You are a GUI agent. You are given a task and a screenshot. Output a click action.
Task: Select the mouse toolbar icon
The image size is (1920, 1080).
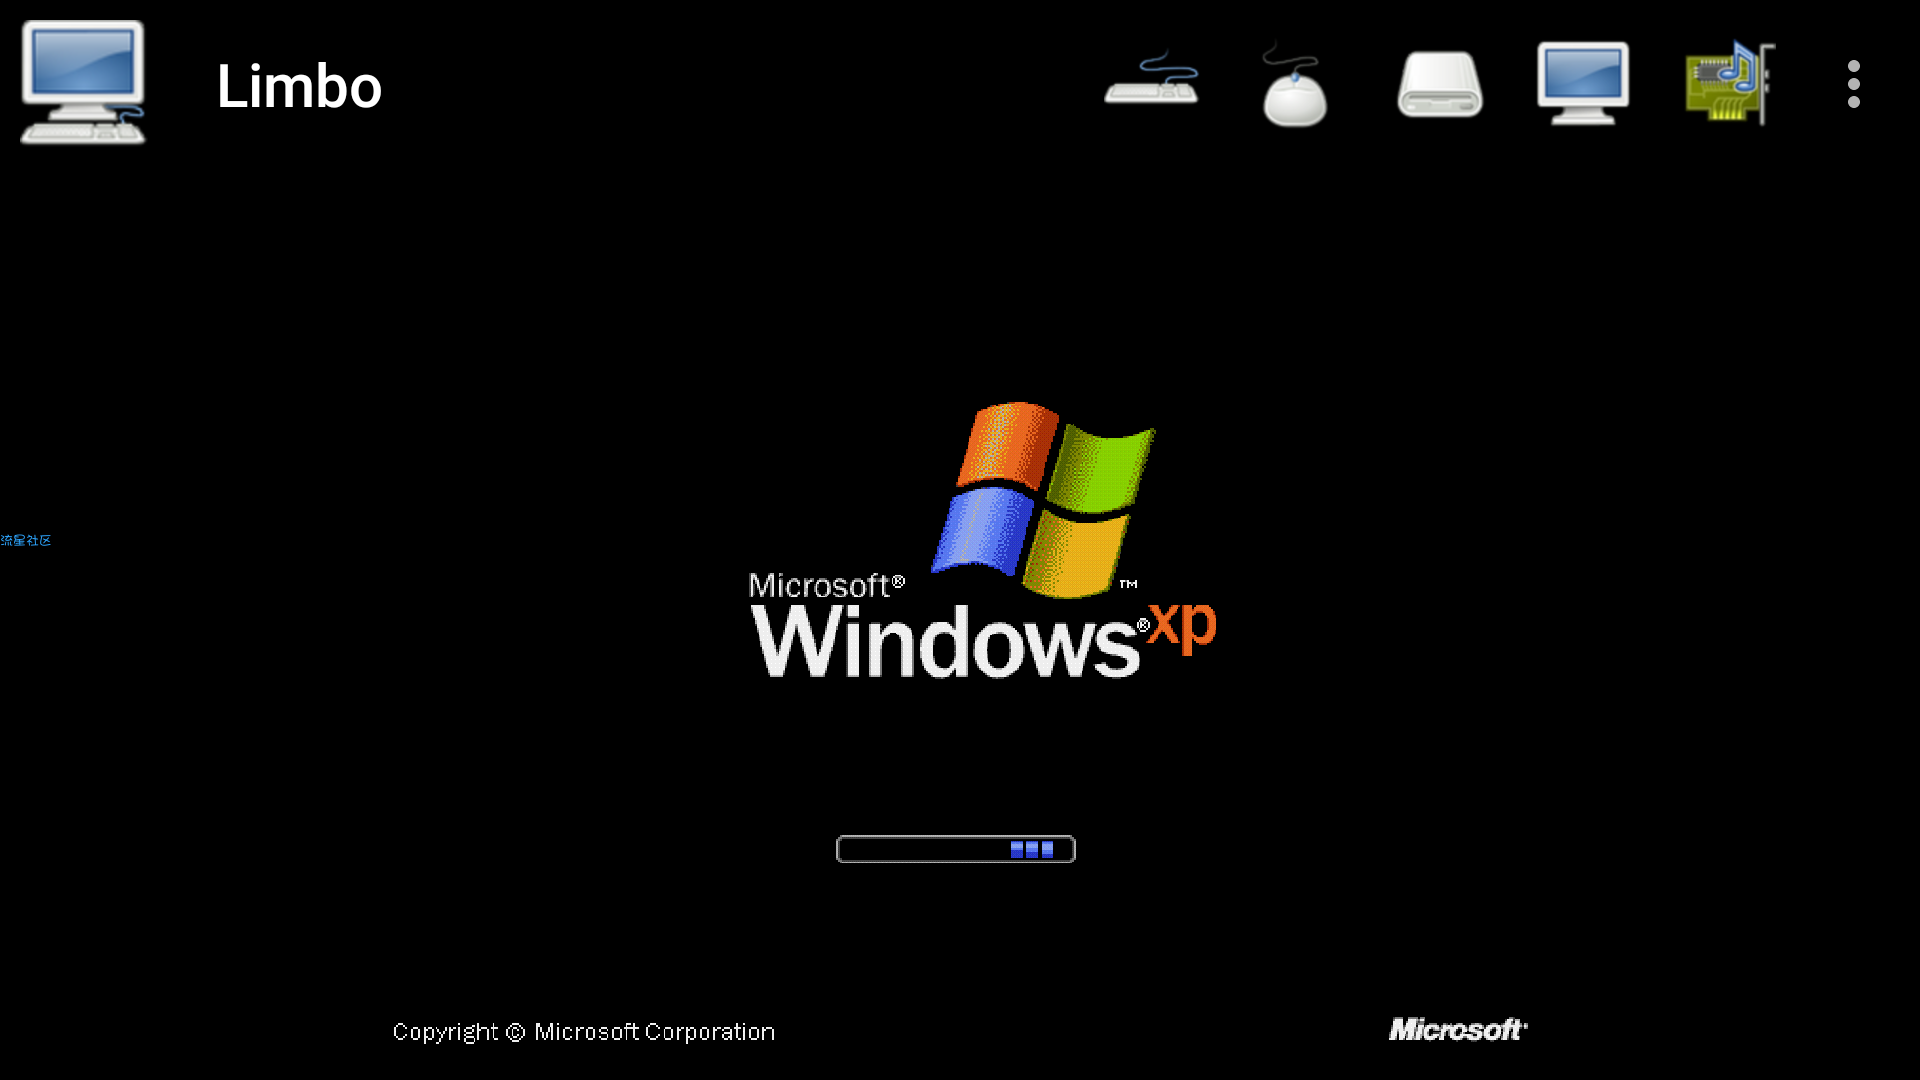1294,85
